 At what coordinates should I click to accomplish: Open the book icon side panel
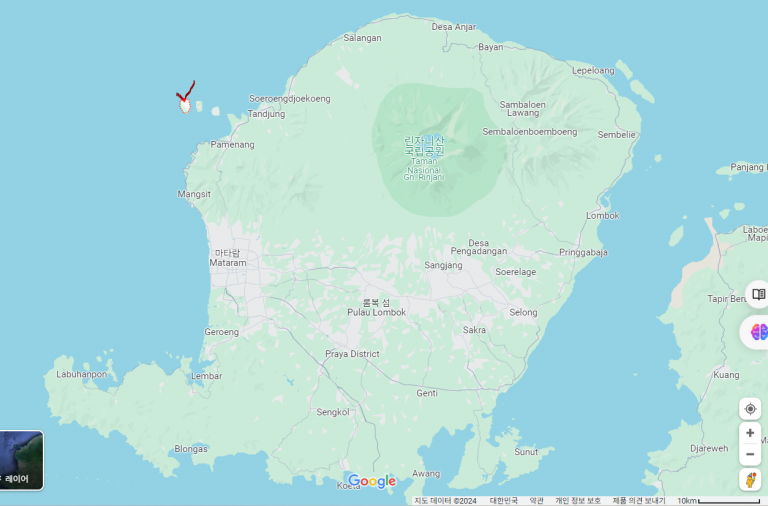coord(758,294)
